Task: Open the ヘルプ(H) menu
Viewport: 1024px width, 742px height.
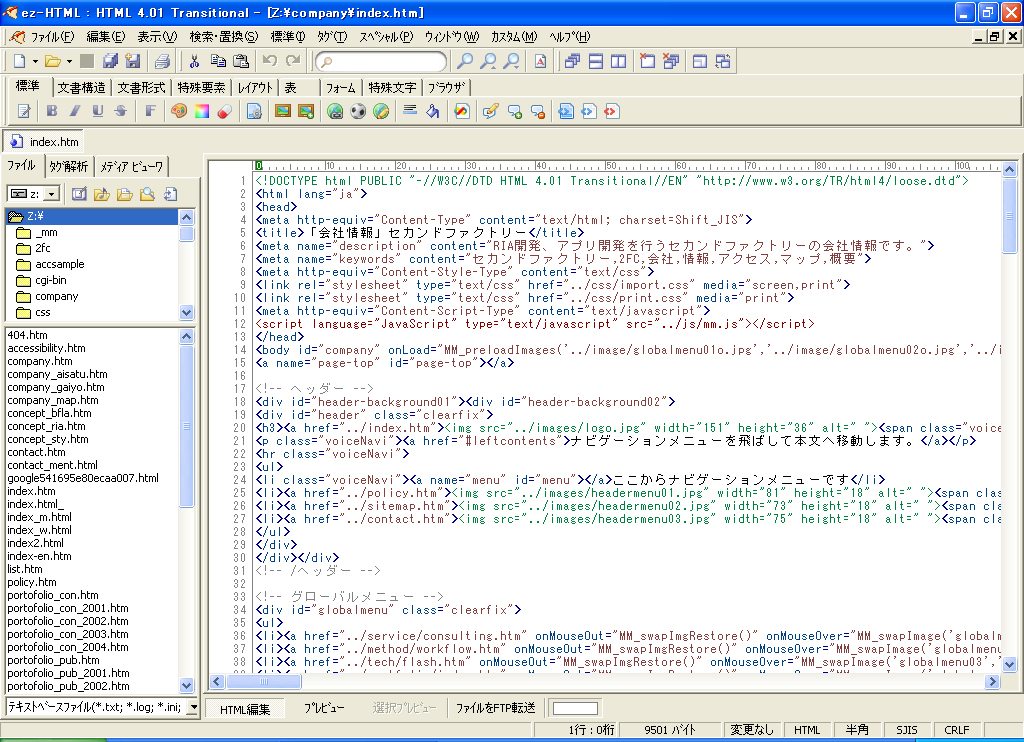Action: 569,37
